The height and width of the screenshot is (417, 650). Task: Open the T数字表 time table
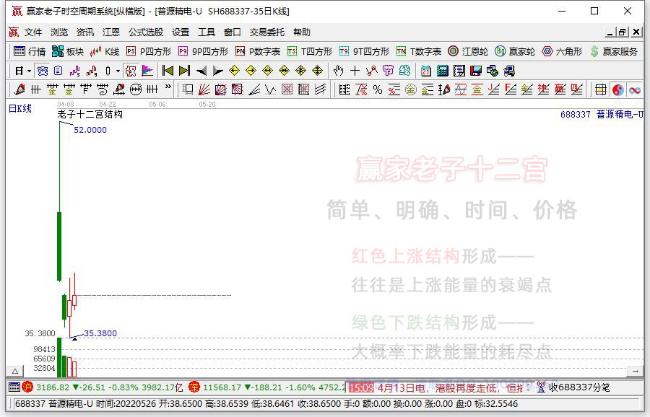point(419,51)
